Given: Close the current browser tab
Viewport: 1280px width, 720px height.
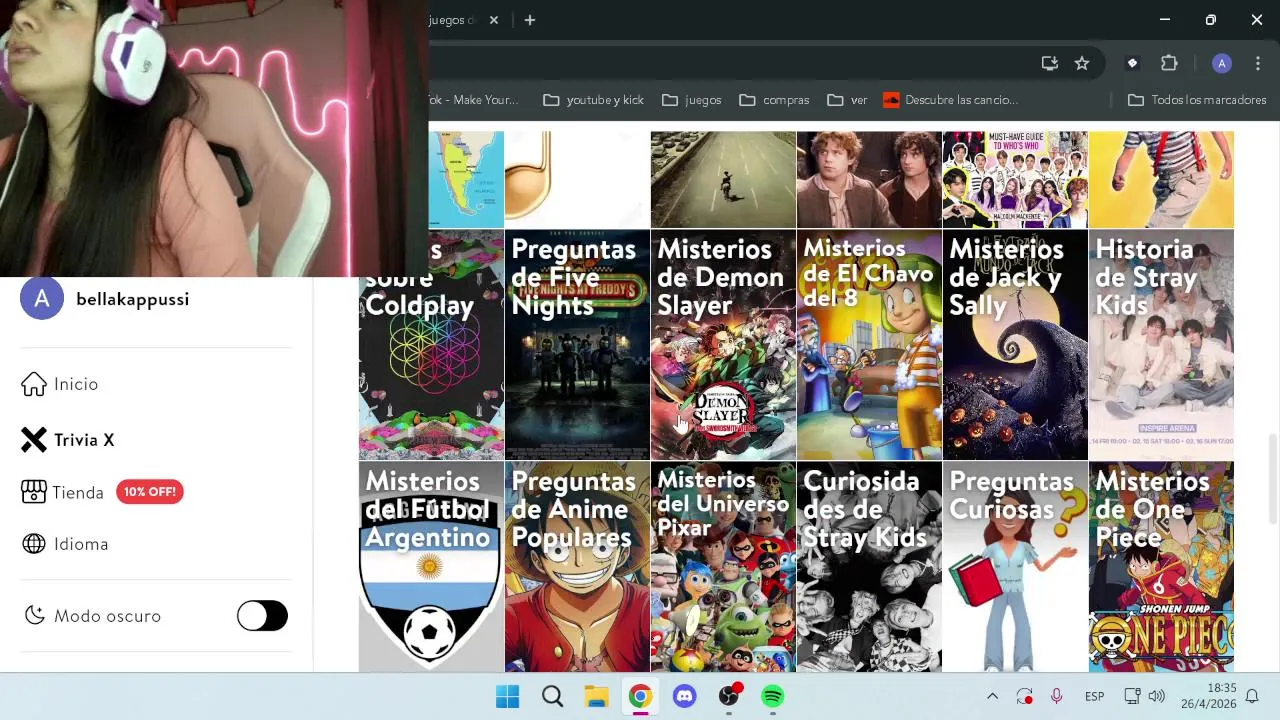Looking at the screenshot, I should pyautogui.click(x=493, y=20).
